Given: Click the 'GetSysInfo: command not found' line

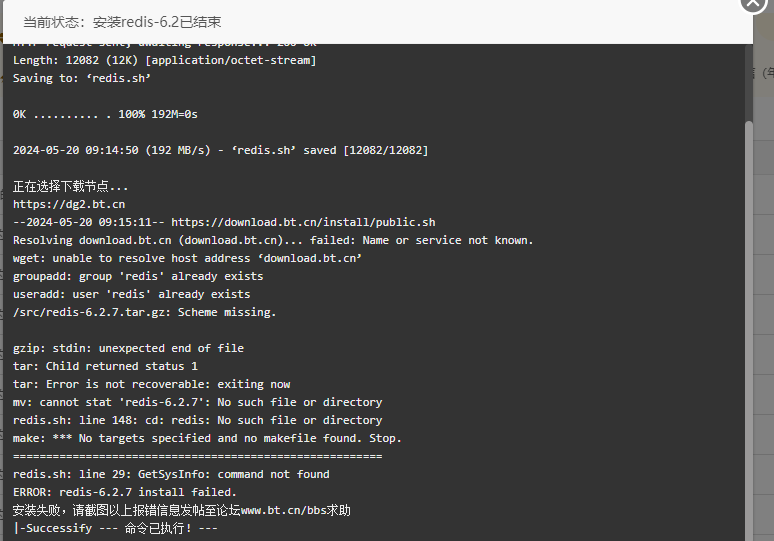Looking at the screenshot, I should pos(171,474).
